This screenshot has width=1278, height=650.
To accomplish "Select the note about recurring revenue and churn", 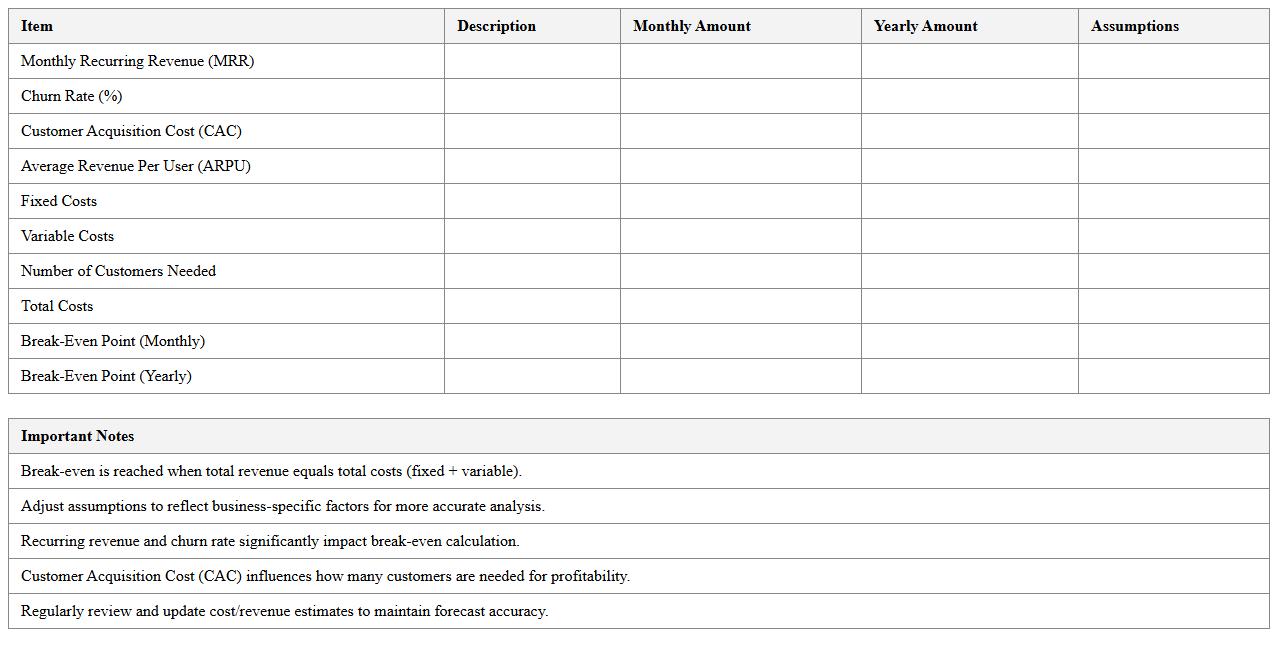I will (x=270, y=541).
